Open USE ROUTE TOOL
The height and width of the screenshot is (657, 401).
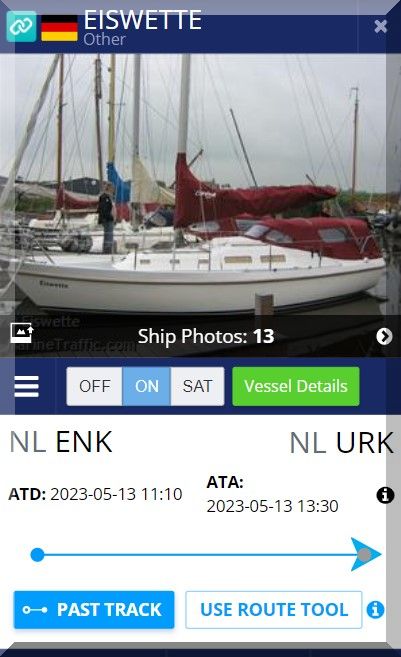274,610
